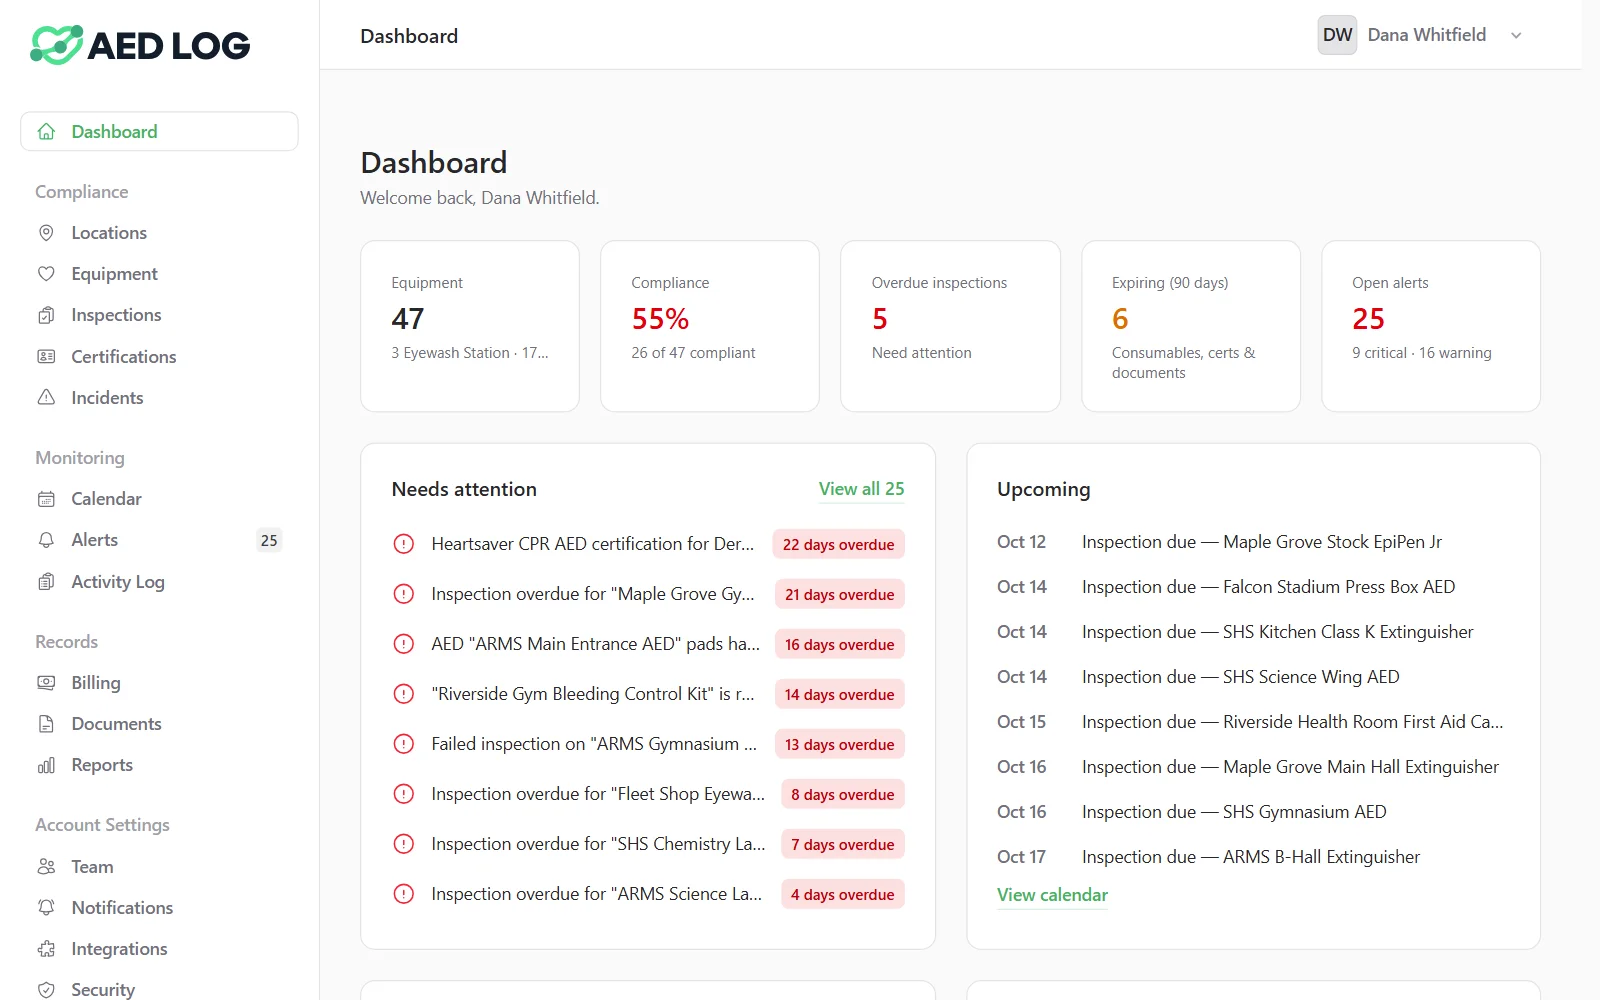The height and width of the screenshot is (1000, 1600).
Task: Open the View all 25 link
Action: click(x=861, y=489)
